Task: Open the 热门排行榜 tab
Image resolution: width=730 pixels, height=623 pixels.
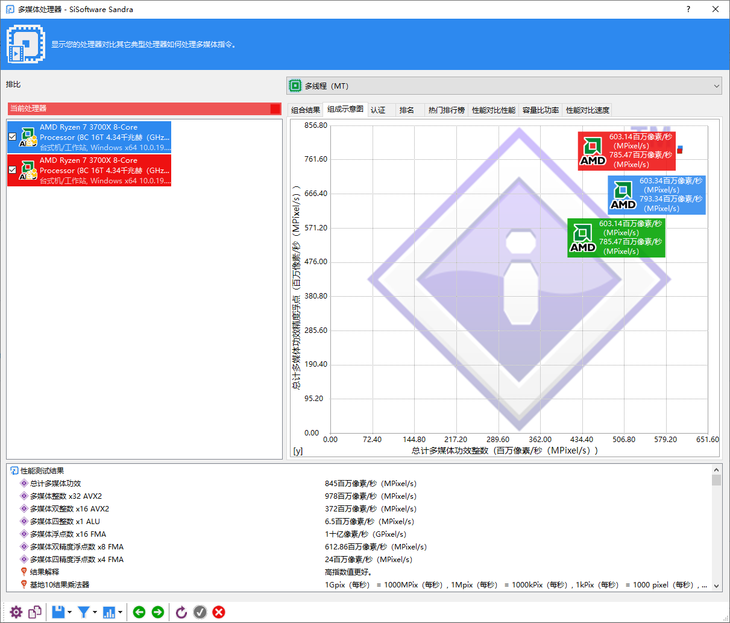Action: coord(446,110)
